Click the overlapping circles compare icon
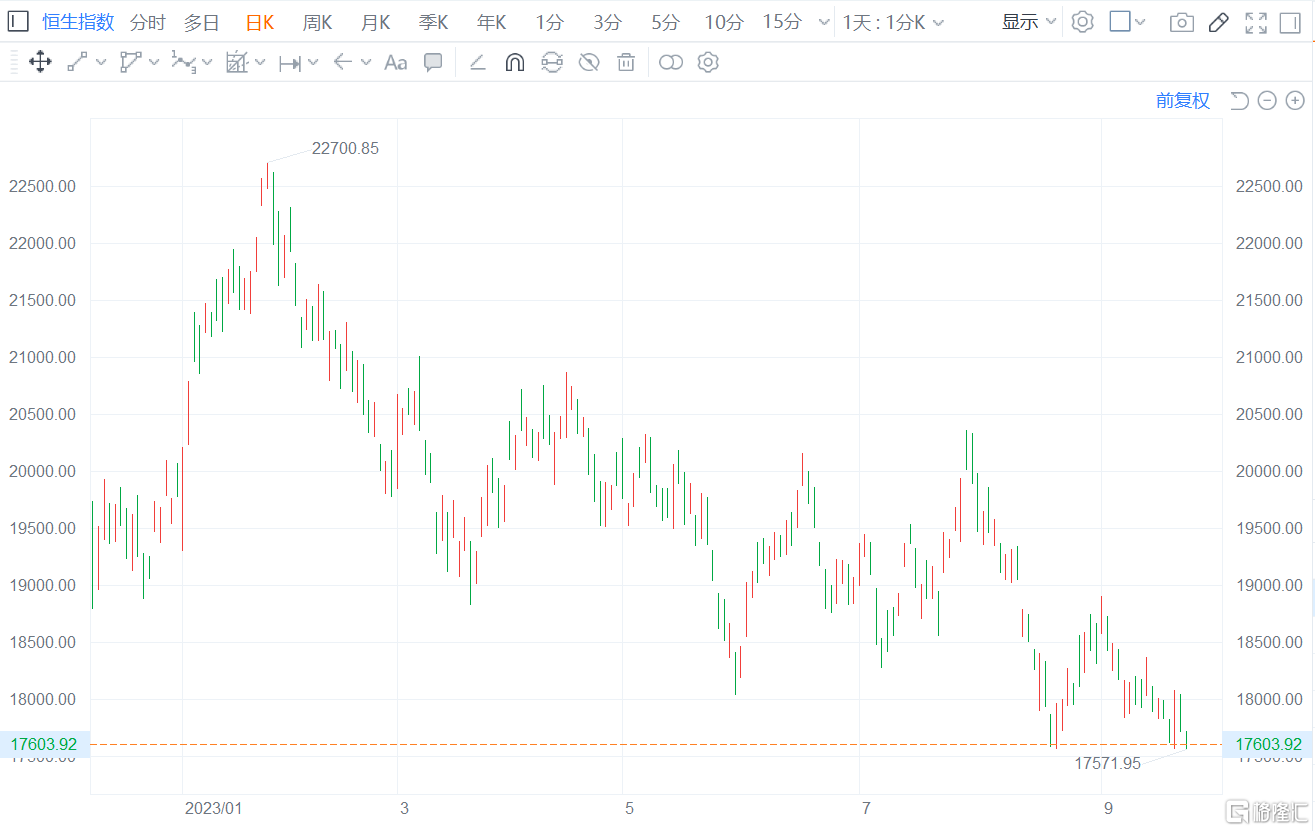Image resolution: width=1315 pixels, height=831 pixels. pyautogui.click(x=671, y=63)
